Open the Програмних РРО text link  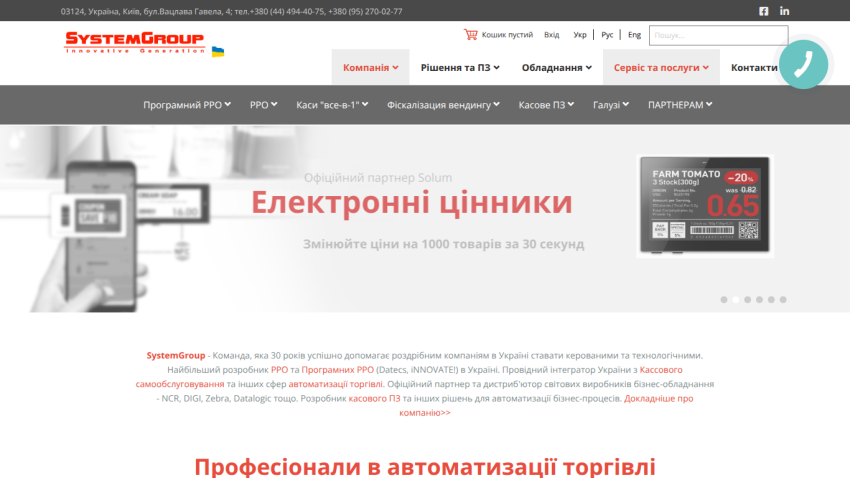[x=338, y=370]
